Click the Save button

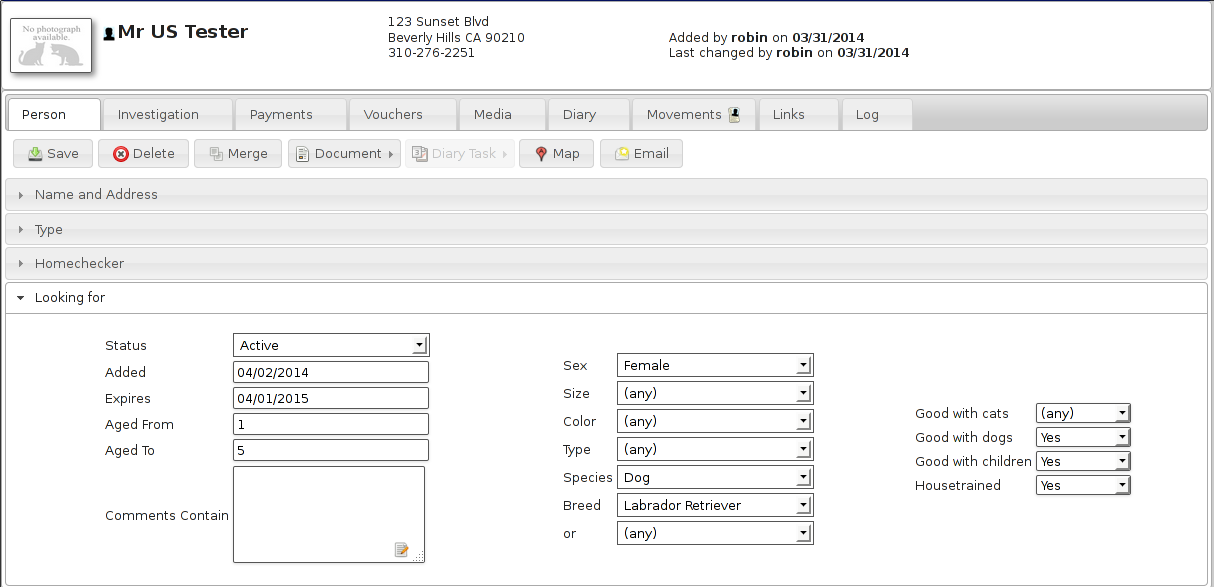click(x=53, y=154)
